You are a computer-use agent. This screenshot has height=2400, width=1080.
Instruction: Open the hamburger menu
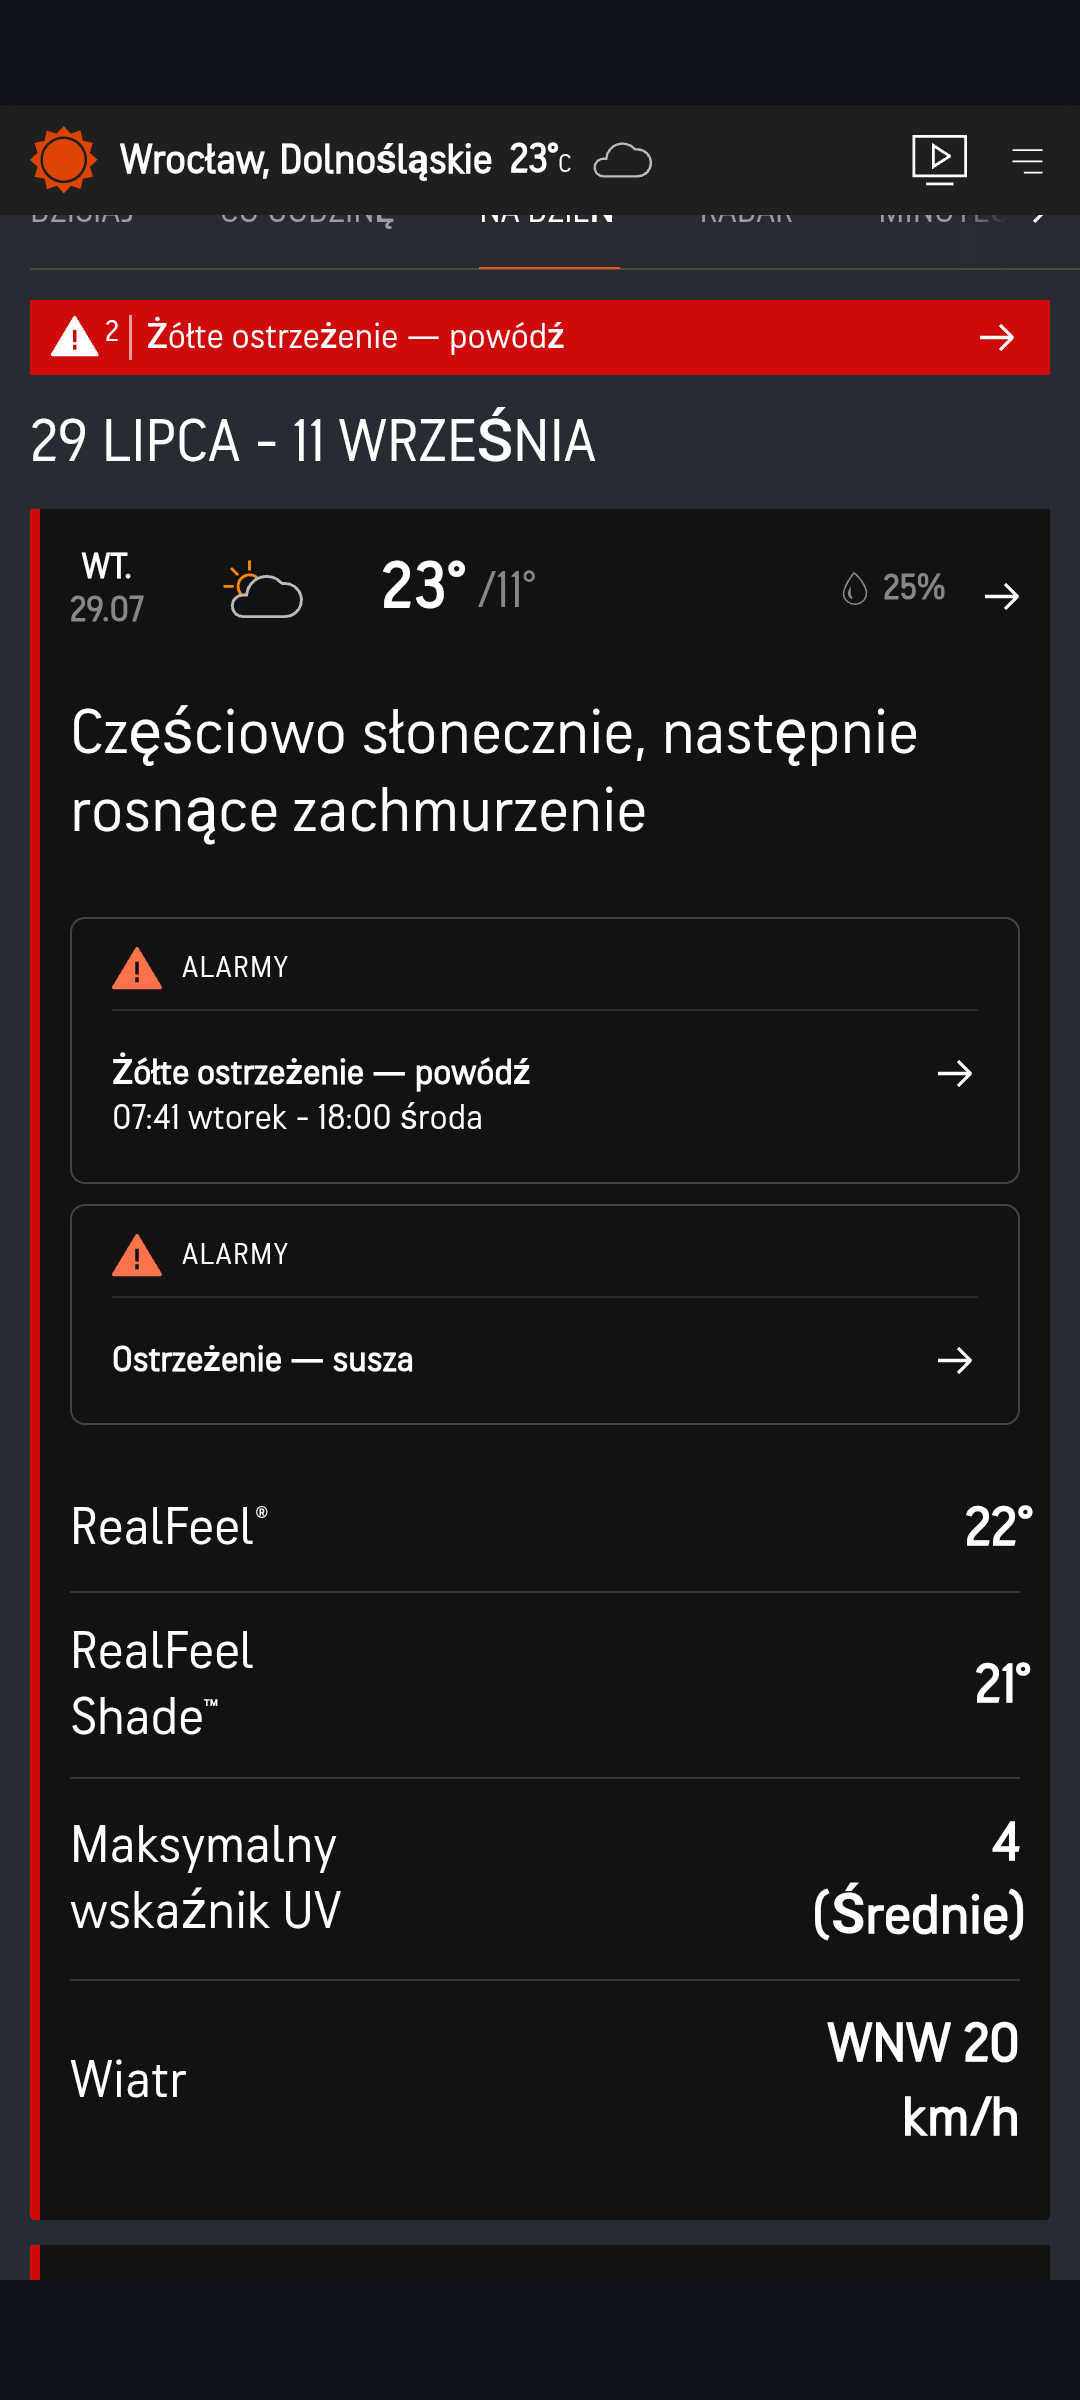pos(1027,161)
